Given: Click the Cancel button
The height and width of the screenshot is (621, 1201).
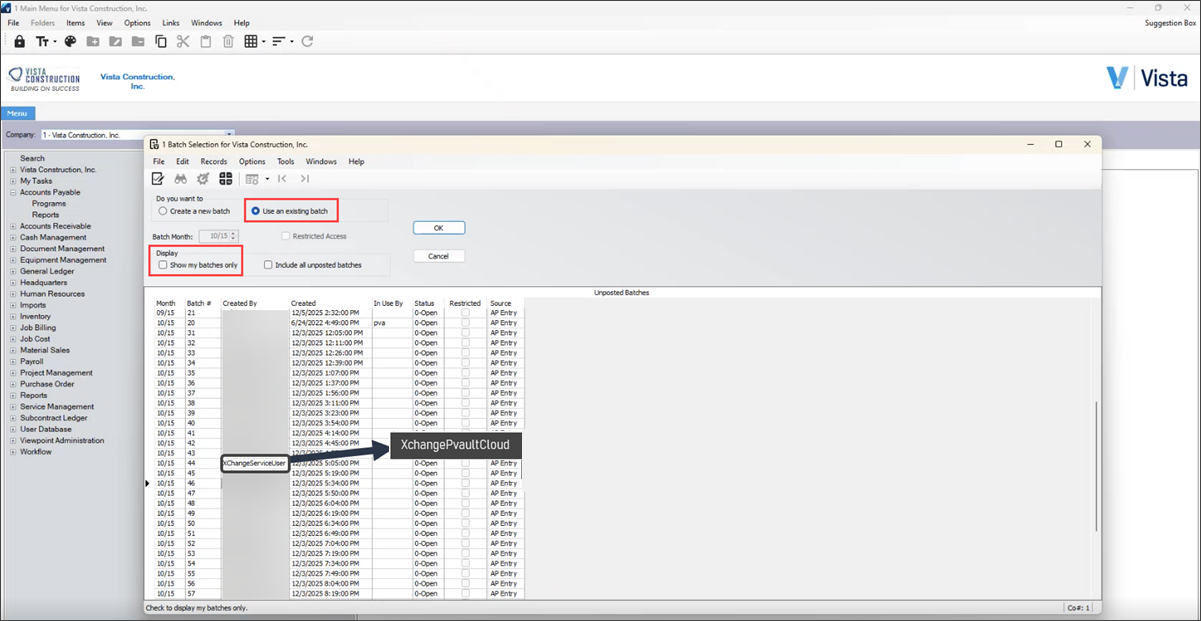Looking at the screenshot, I should point(439,256).
